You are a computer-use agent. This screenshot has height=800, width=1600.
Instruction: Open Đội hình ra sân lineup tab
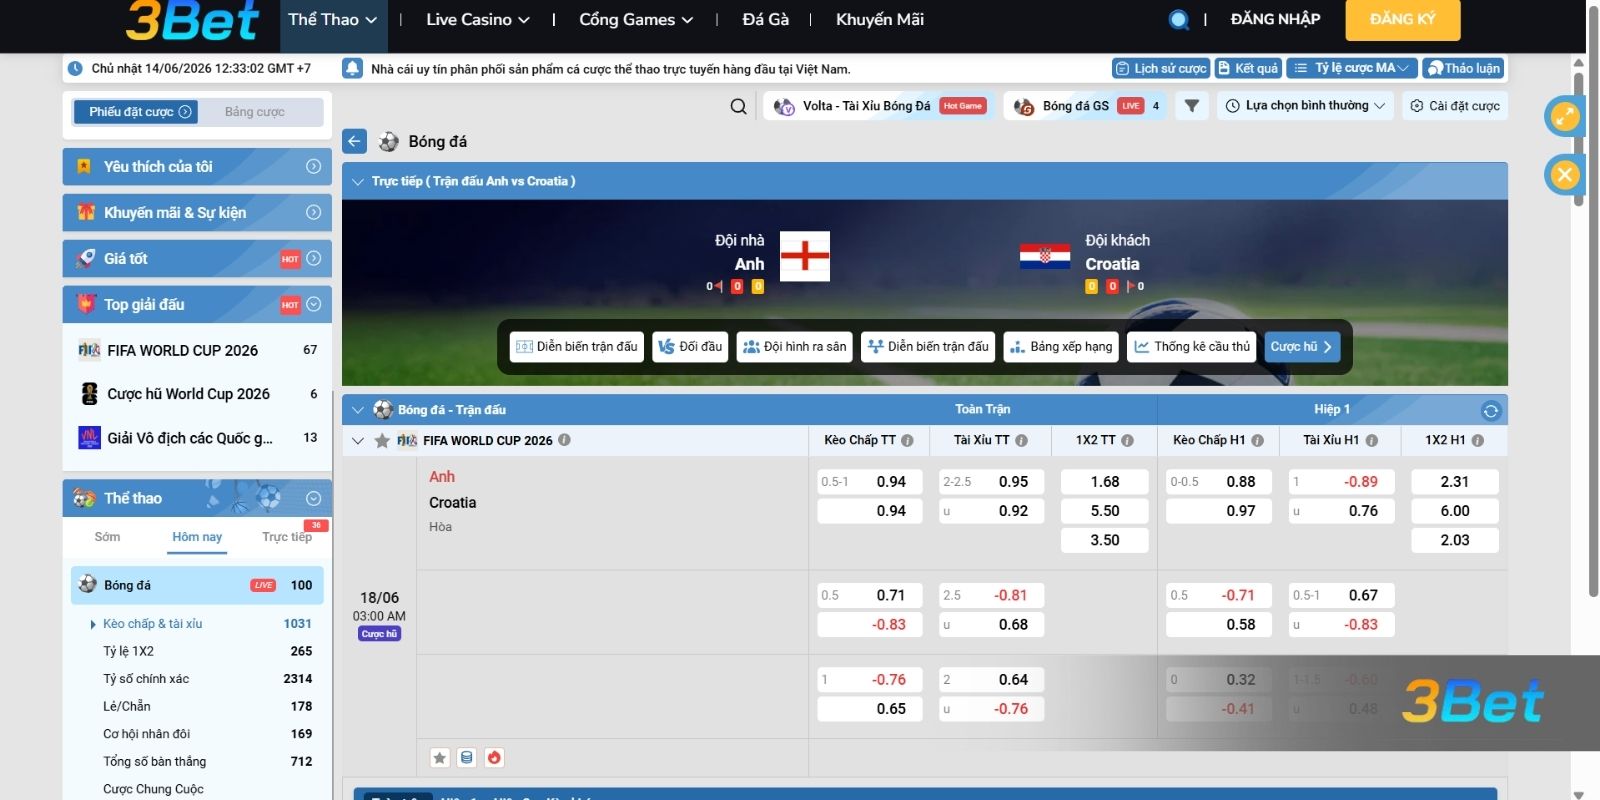point(795,346)
